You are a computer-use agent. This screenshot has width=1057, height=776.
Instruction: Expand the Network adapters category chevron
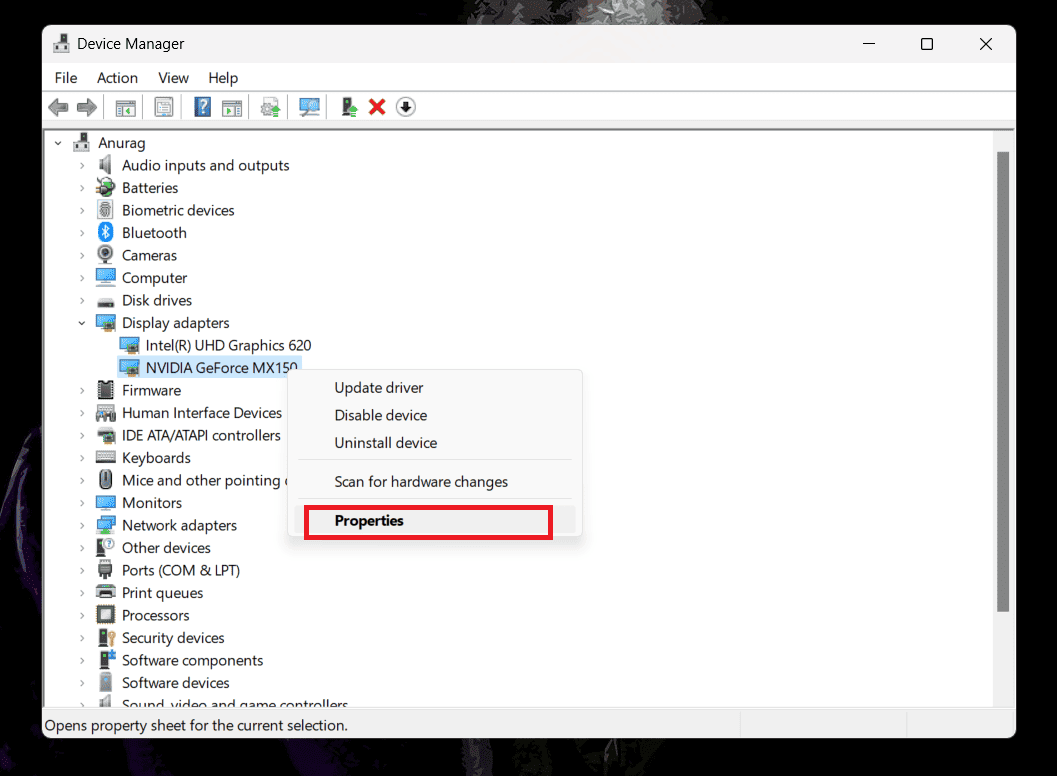pyautogui.click(x=82, y=525)
